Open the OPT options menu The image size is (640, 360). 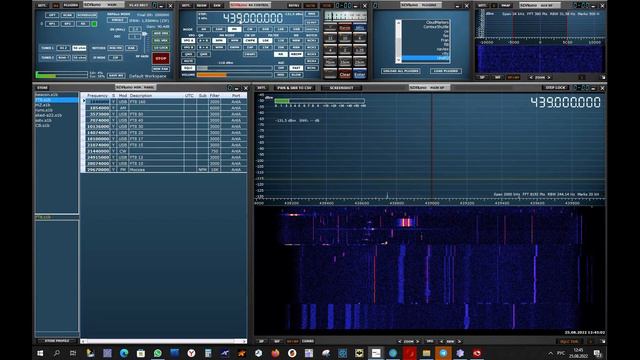tap(52, 15)
